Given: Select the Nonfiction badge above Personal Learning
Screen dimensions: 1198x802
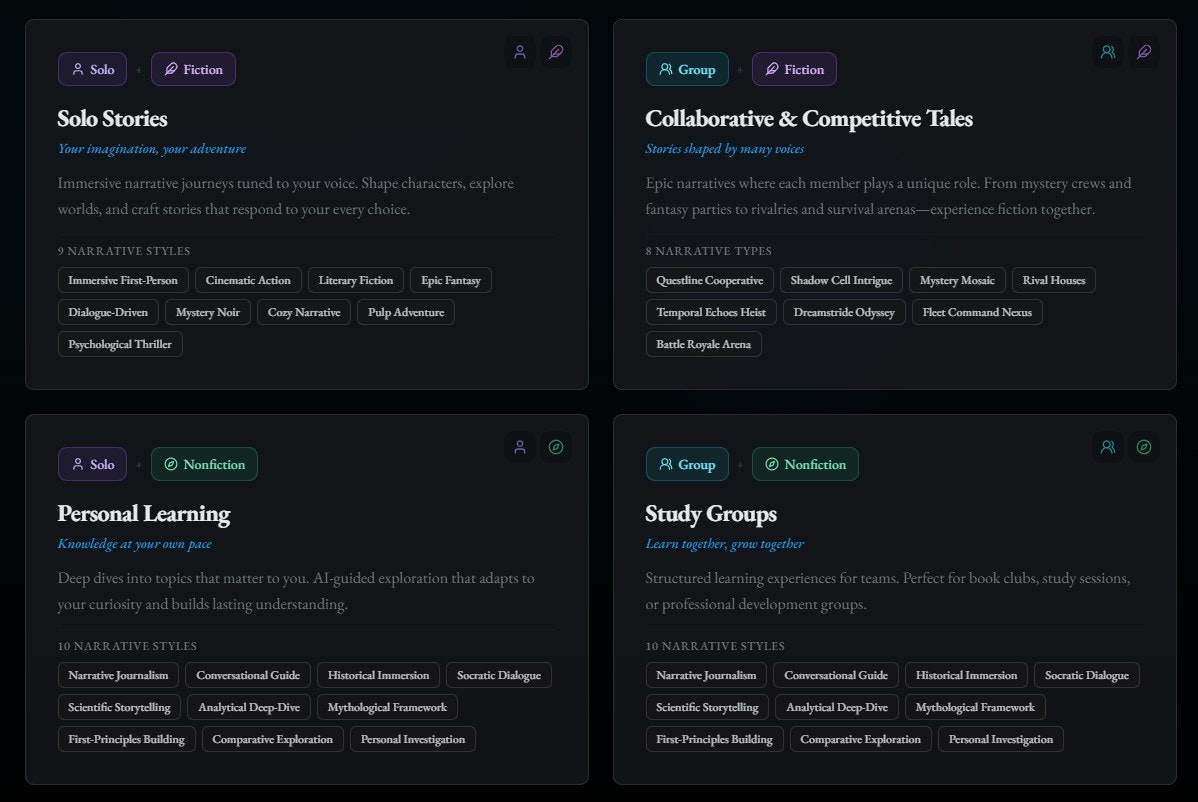Looking at the screenshot, I should pos(204,464).
